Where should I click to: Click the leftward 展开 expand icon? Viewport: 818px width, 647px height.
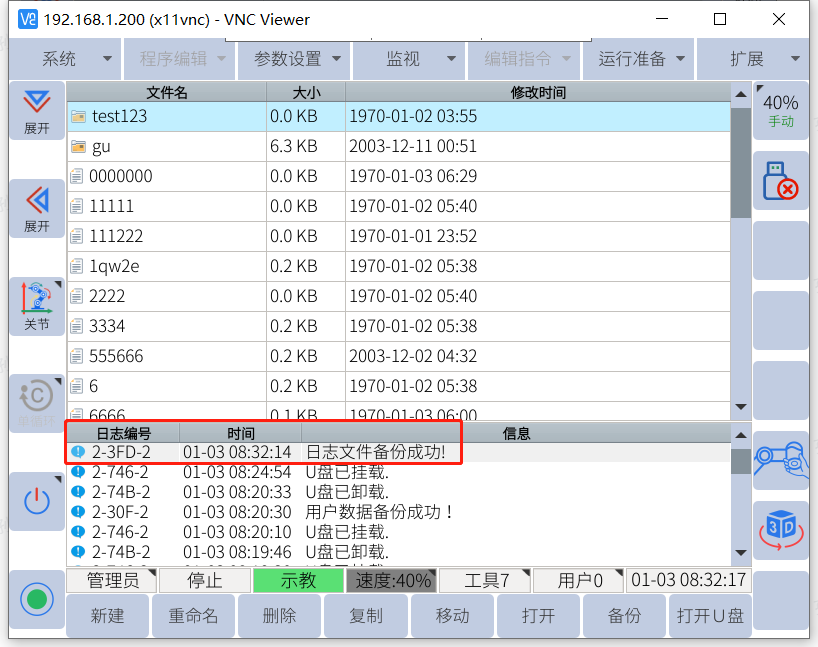(37, 208)
